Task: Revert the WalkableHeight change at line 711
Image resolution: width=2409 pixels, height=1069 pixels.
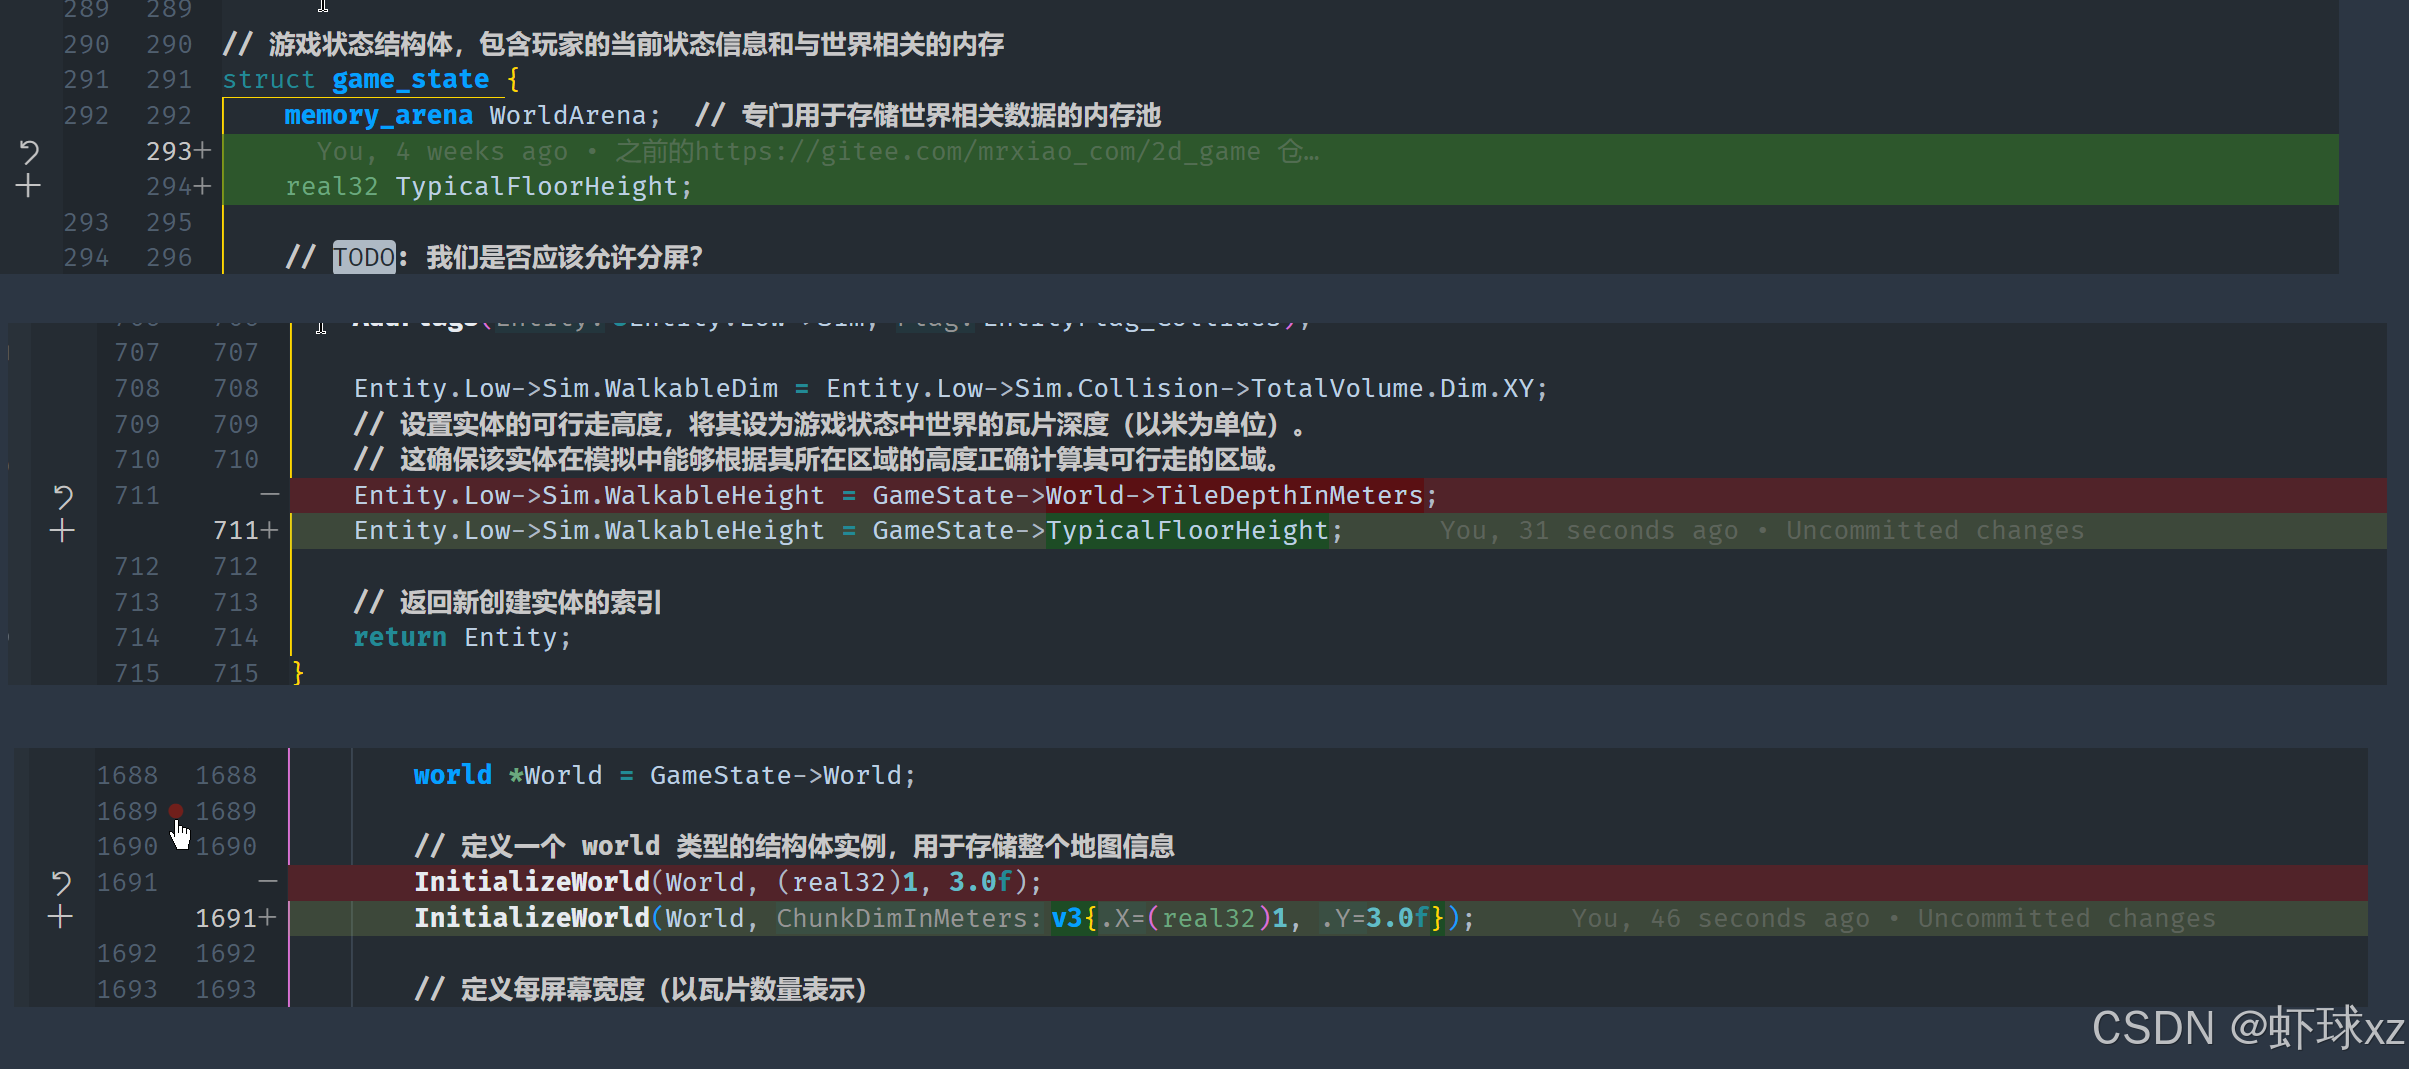Action: [62, 496]
